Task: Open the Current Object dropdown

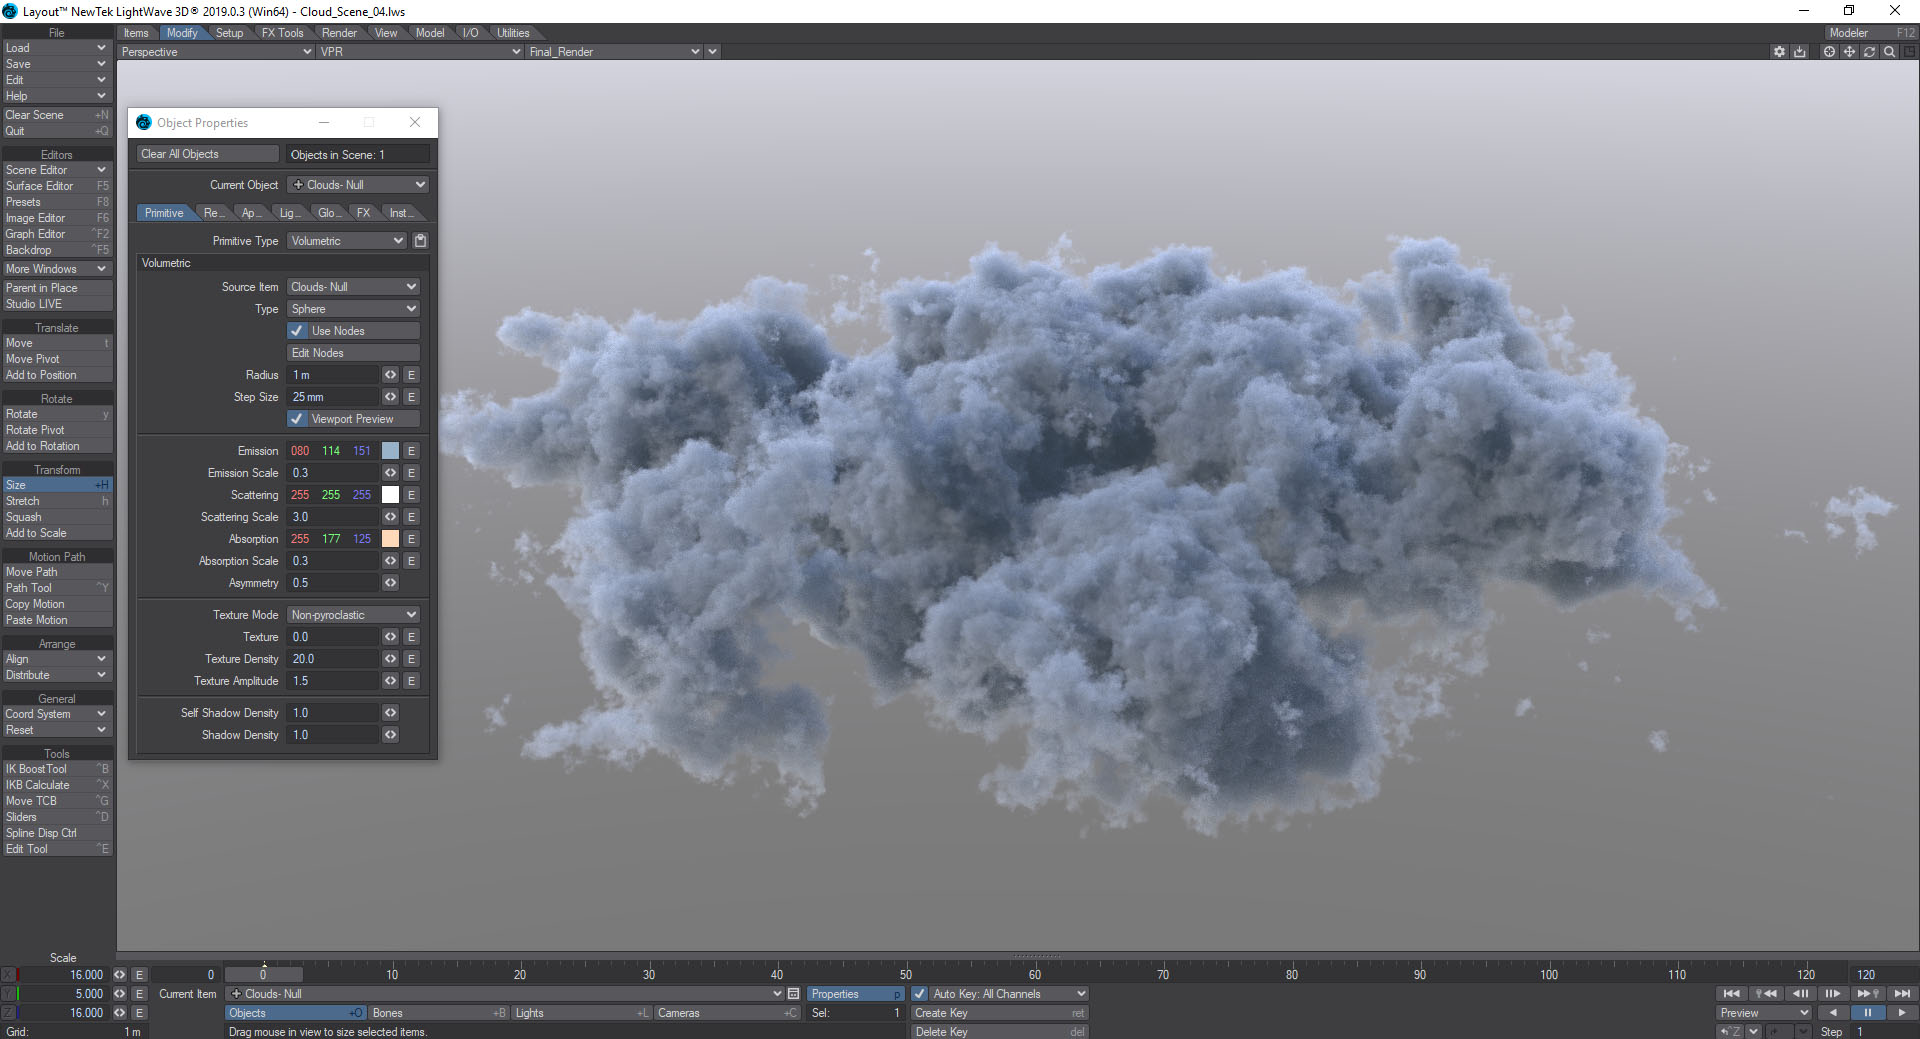Action: click(358, 185)
